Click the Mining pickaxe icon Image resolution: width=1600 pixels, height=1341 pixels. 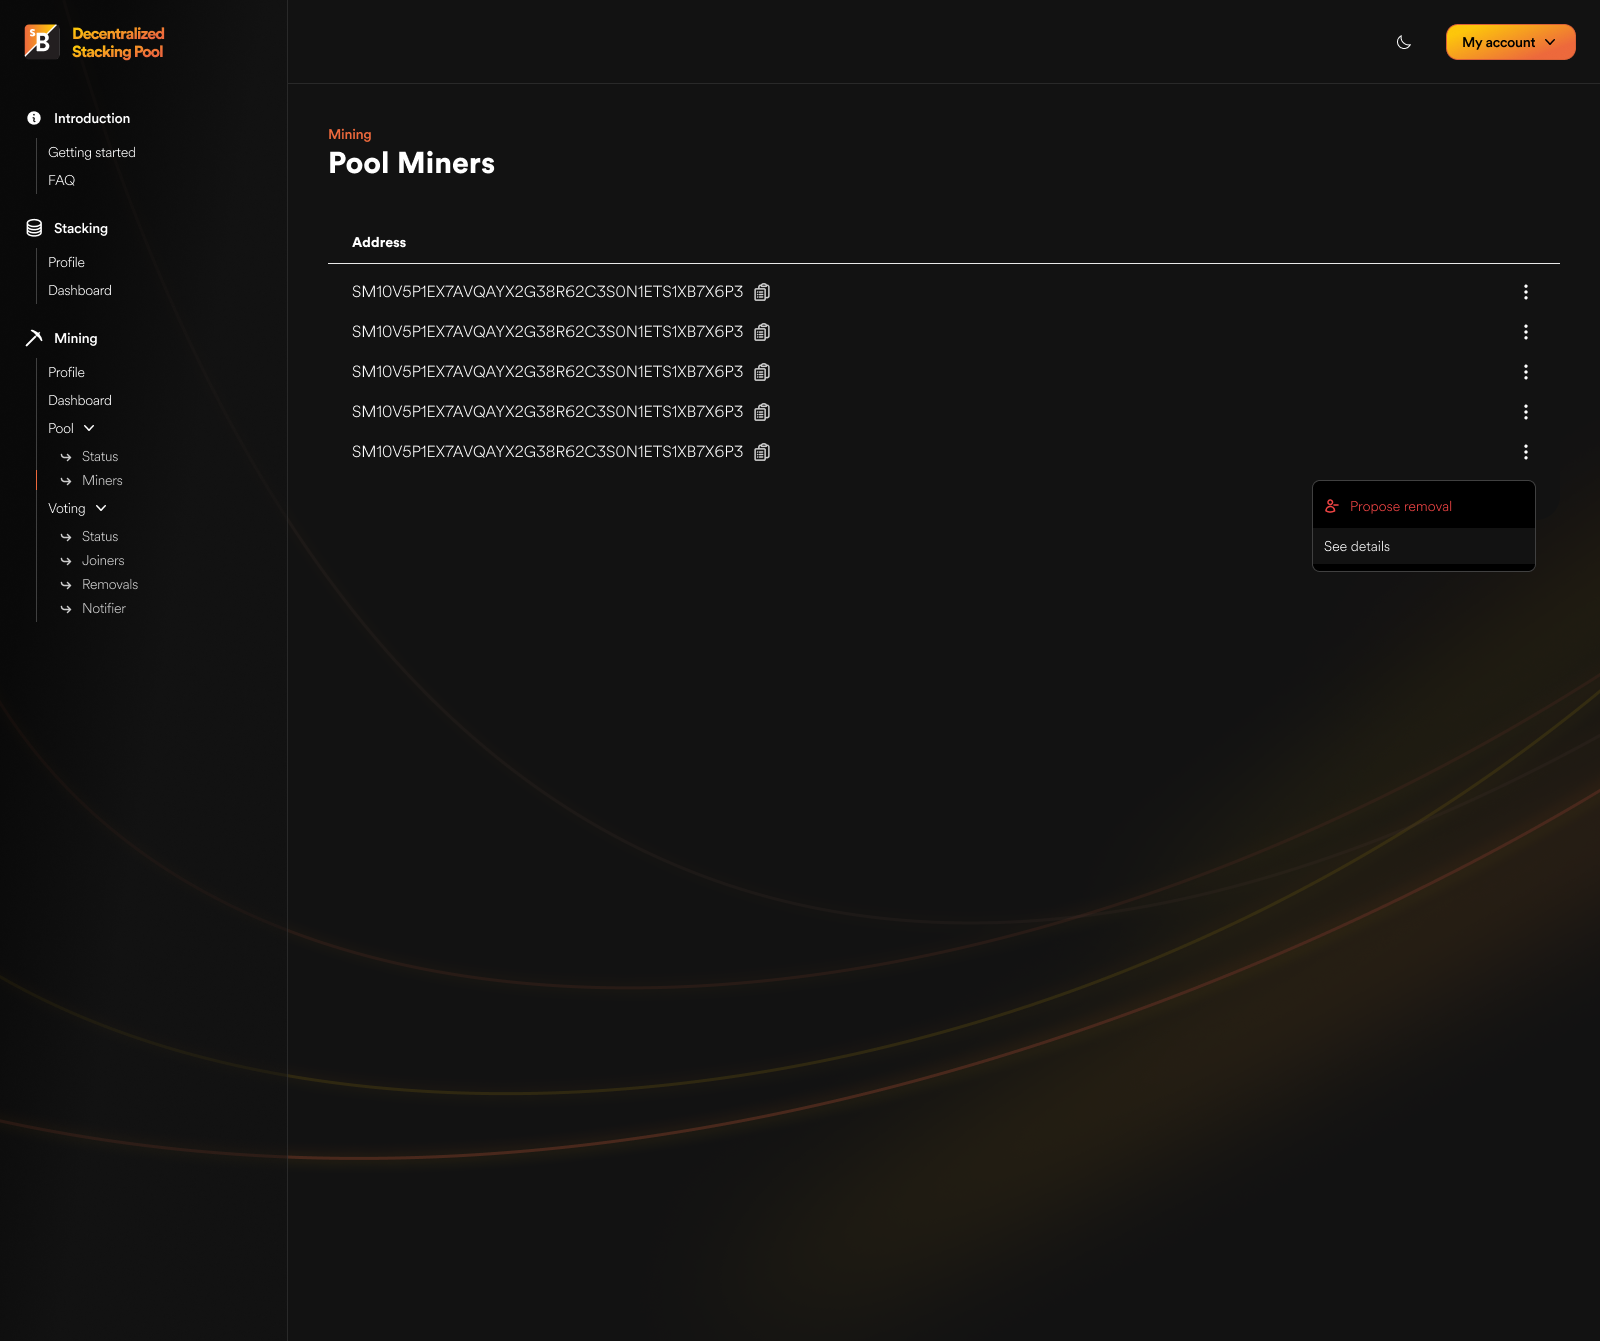pos(34,338)
